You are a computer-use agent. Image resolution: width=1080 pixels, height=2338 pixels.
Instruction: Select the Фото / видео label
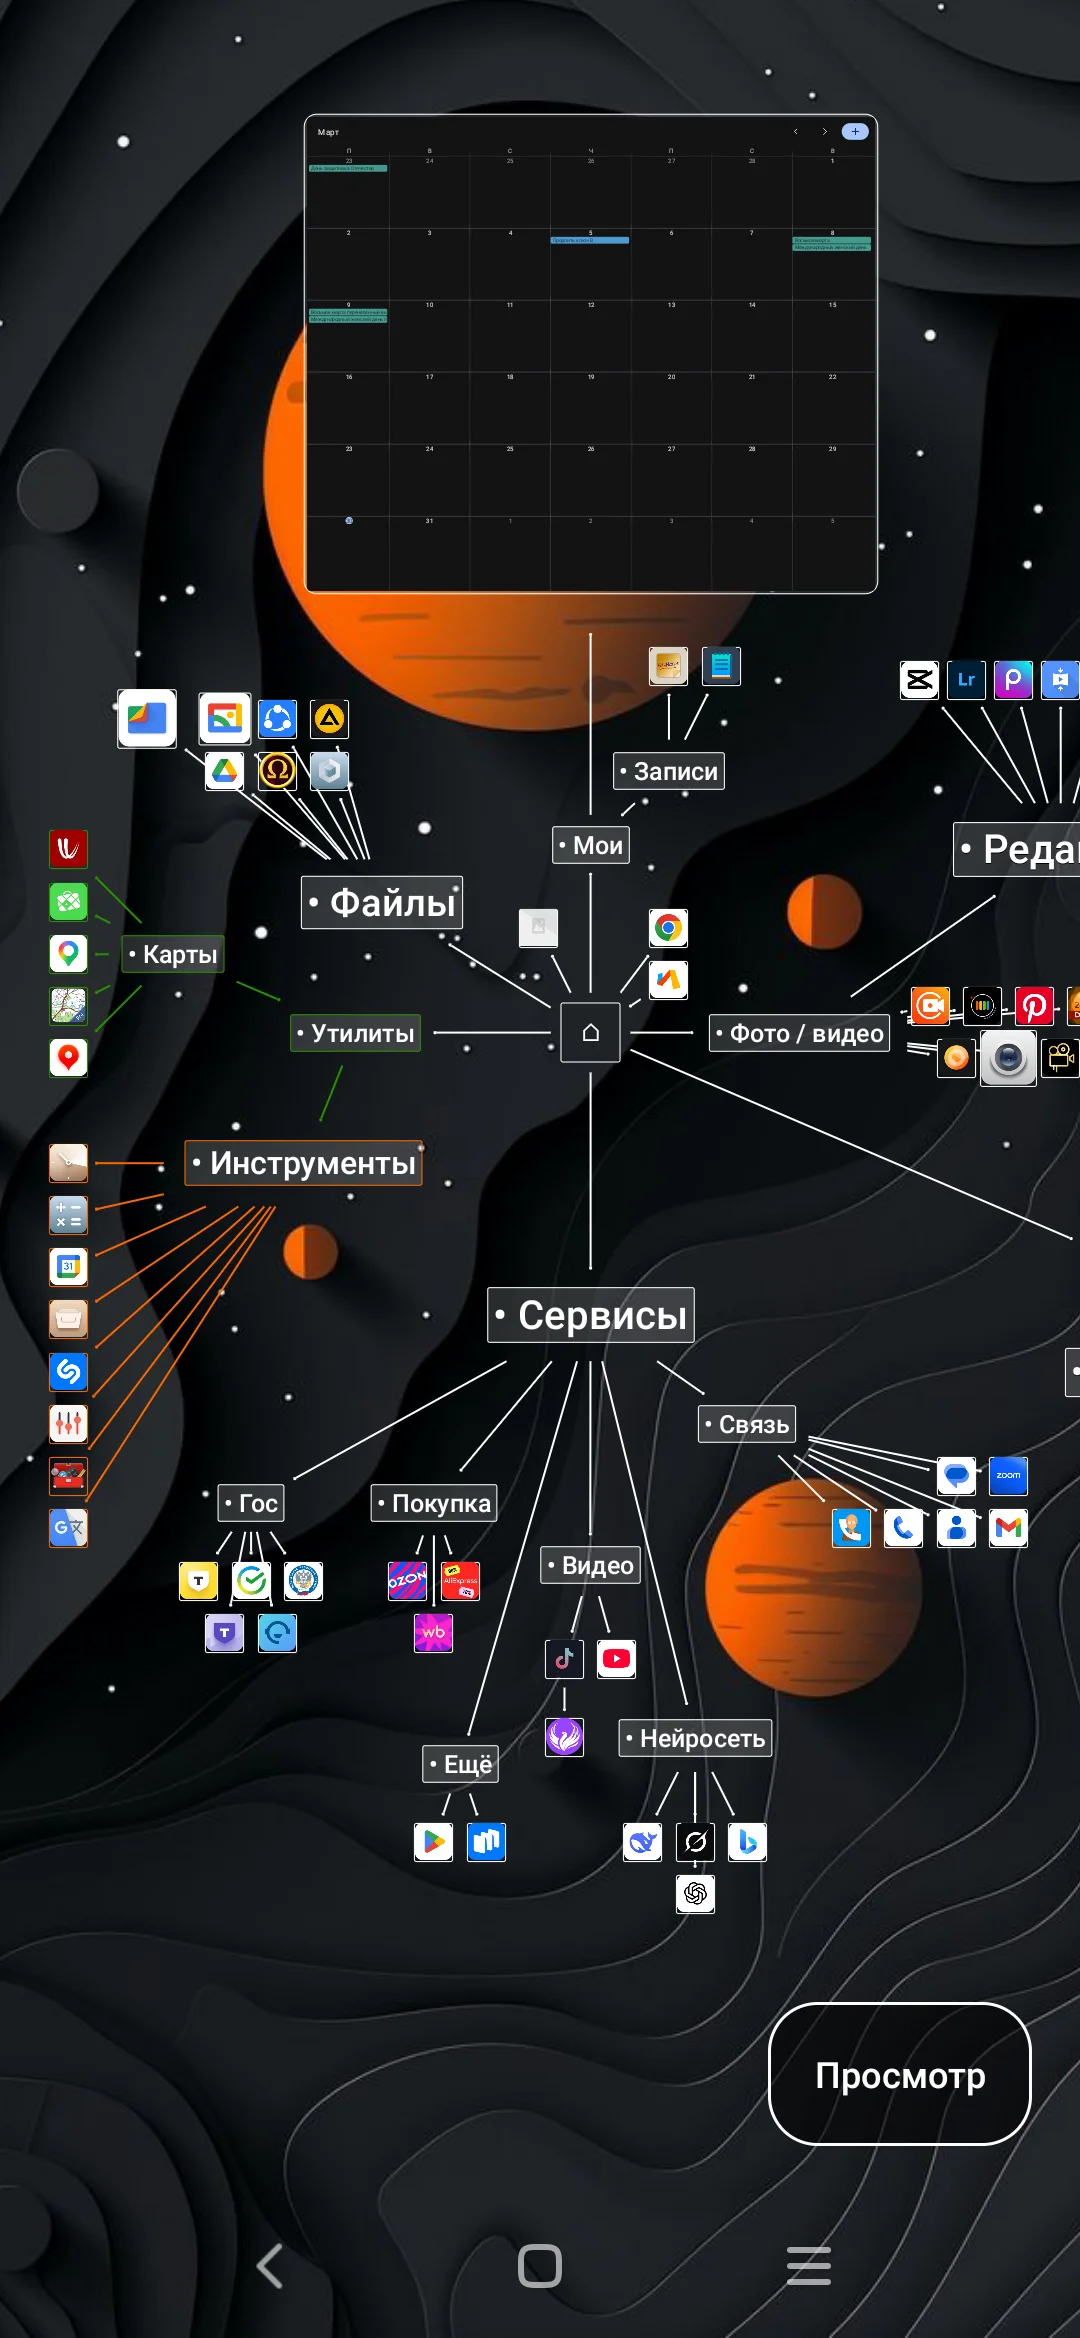tap(800, 1033)
